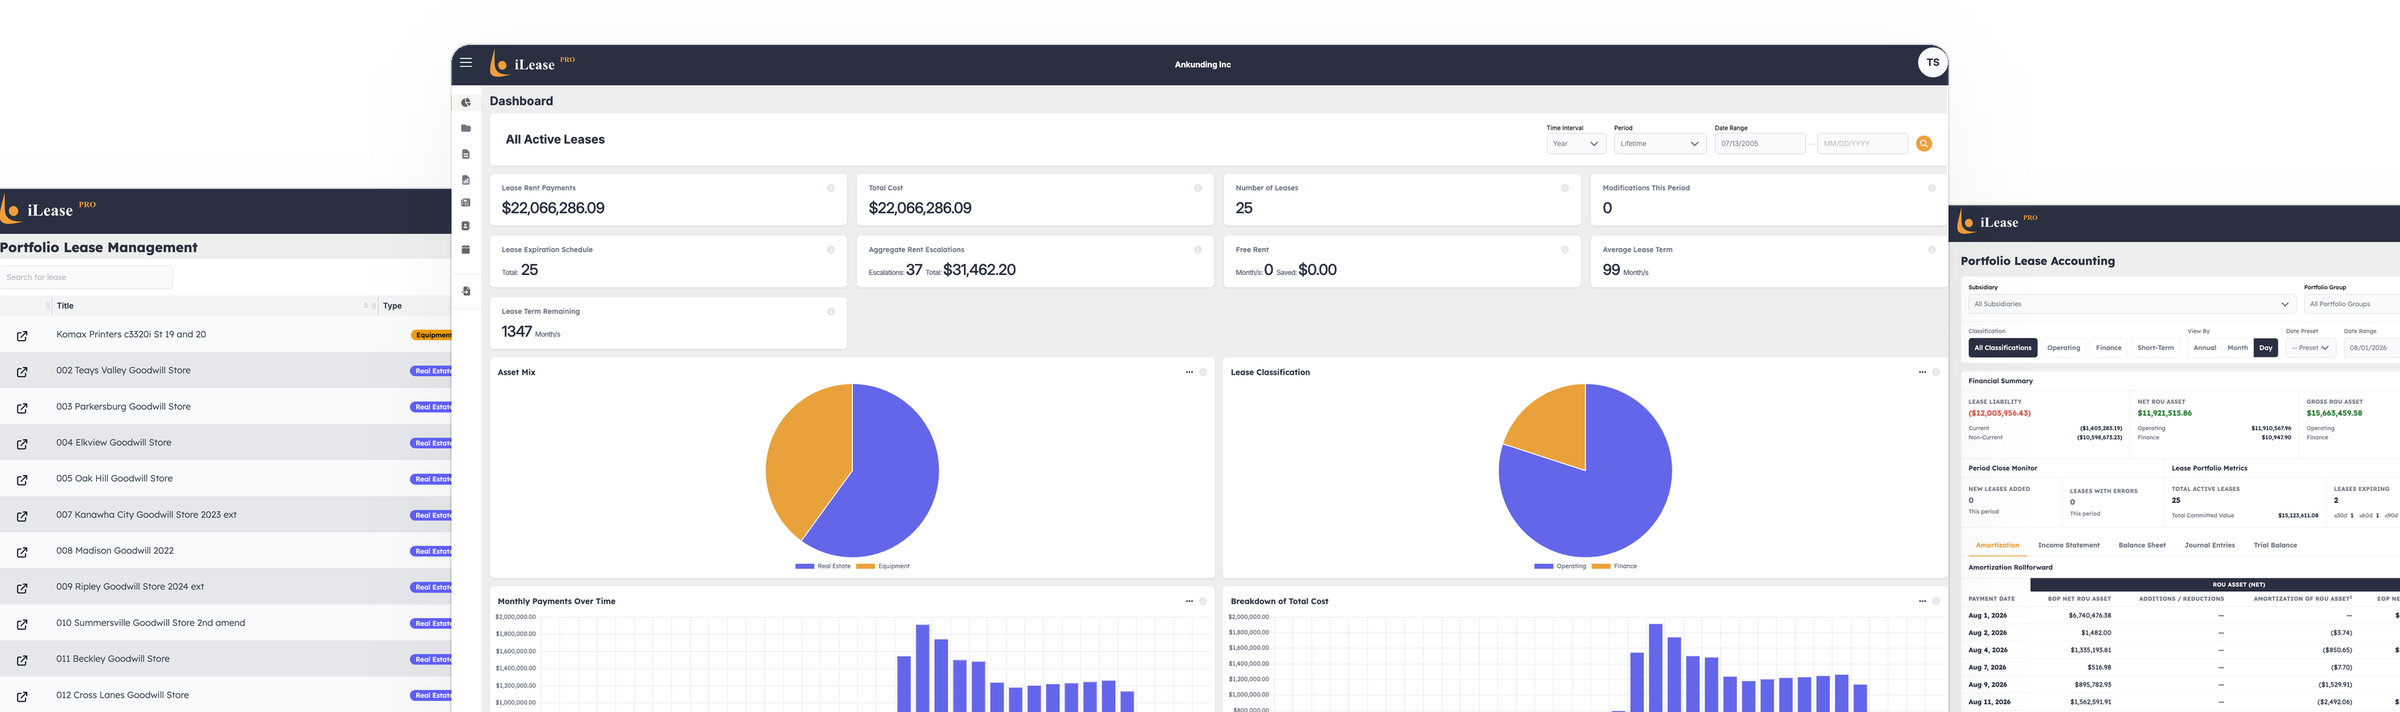Viewport: 2400px width, 712px height.
Task: Click the iLease logo in Dashboard header
Action: click(x=532, y=64)
